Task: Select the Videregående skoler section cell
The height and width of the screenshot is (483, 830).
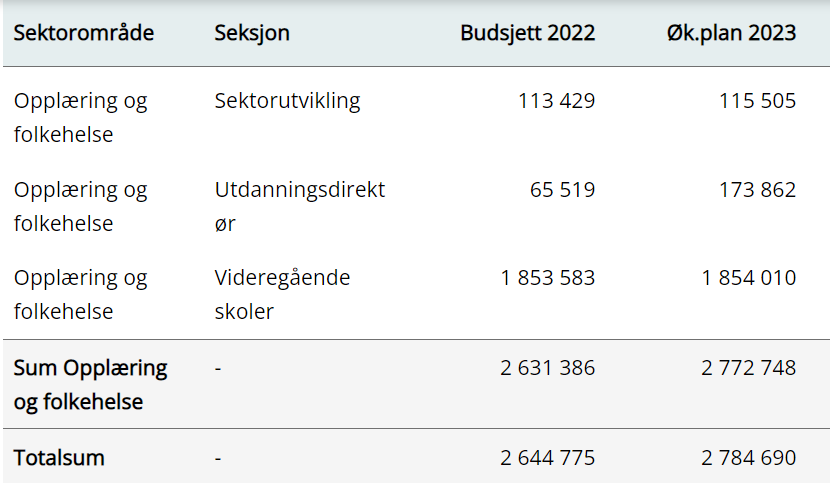Action: (282, 294)
